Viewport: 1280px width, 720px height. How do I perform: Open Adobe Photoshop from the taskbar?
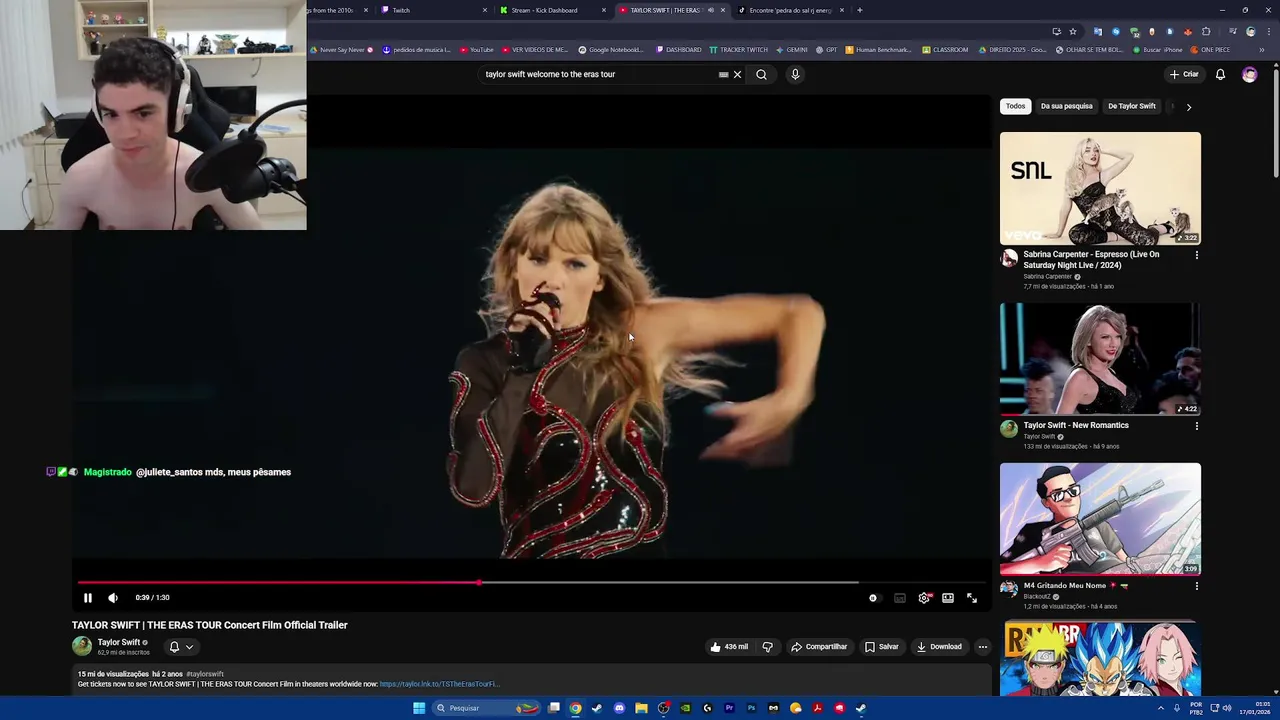[x=751, y=708]
